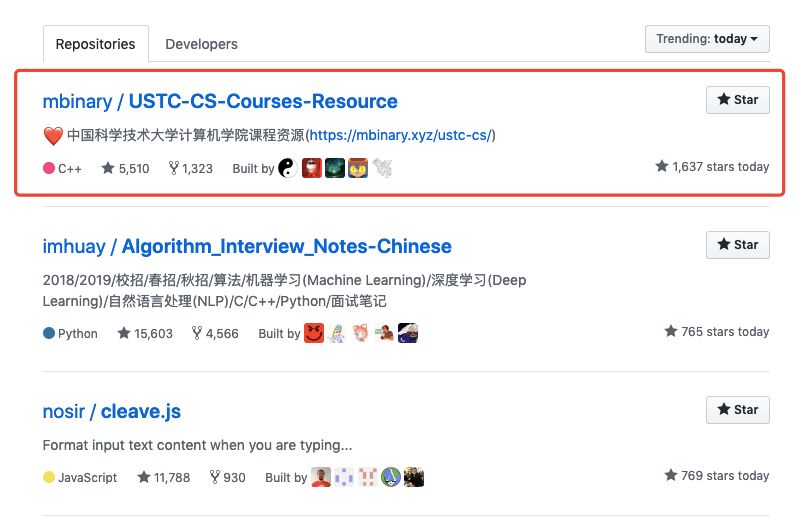Open fourth contributor avatar in USTC-CS row
Image resolution: width=793 pixels, height=524 pixels.
point(358,168)
